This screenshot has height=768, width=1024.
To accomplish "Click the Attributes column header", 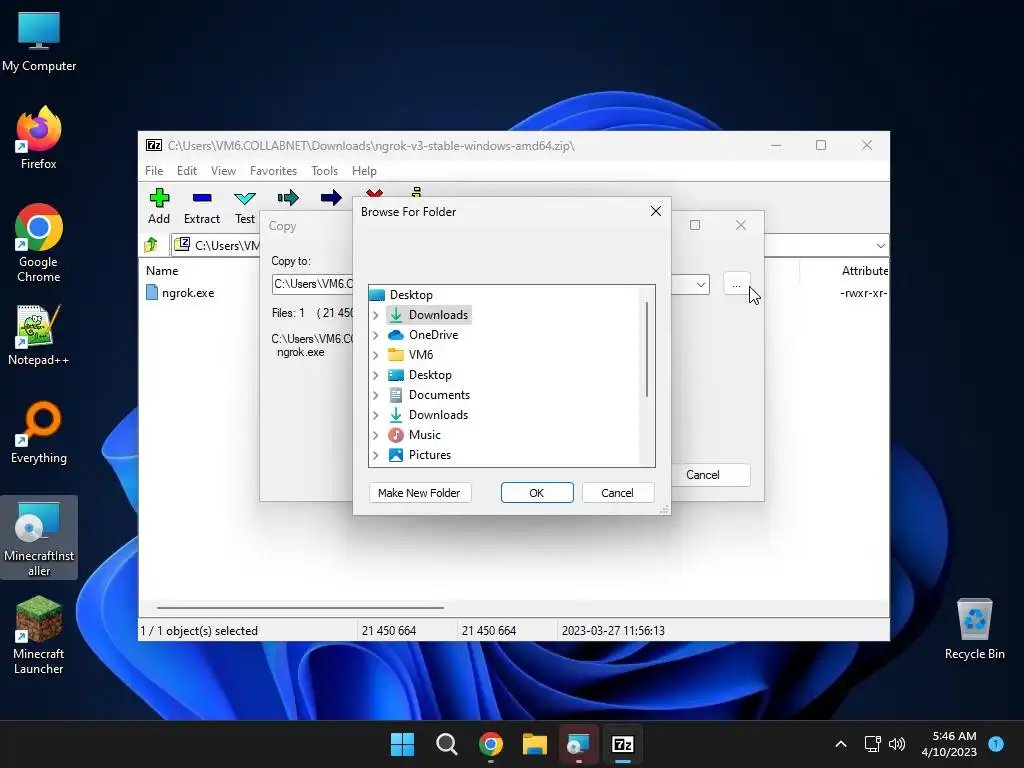I will tap(864, 270).
